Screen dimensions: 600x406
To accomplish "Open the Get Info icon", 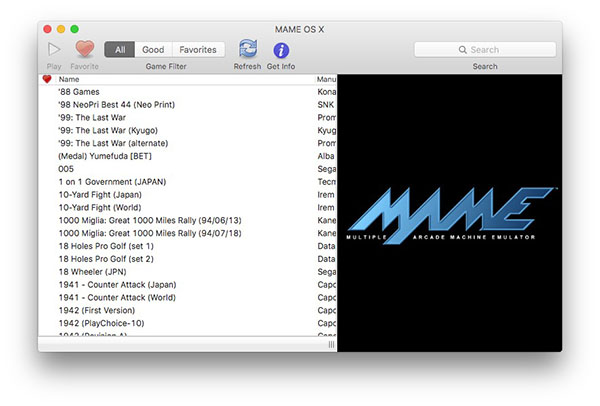I will pos(281,50).
